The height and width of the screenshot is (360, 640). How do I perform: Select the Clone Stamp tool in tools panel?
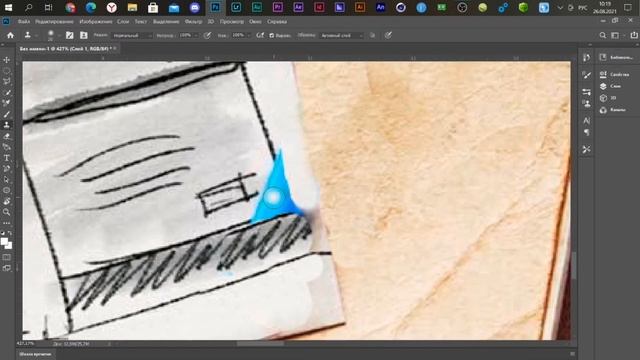pos(7,125)
